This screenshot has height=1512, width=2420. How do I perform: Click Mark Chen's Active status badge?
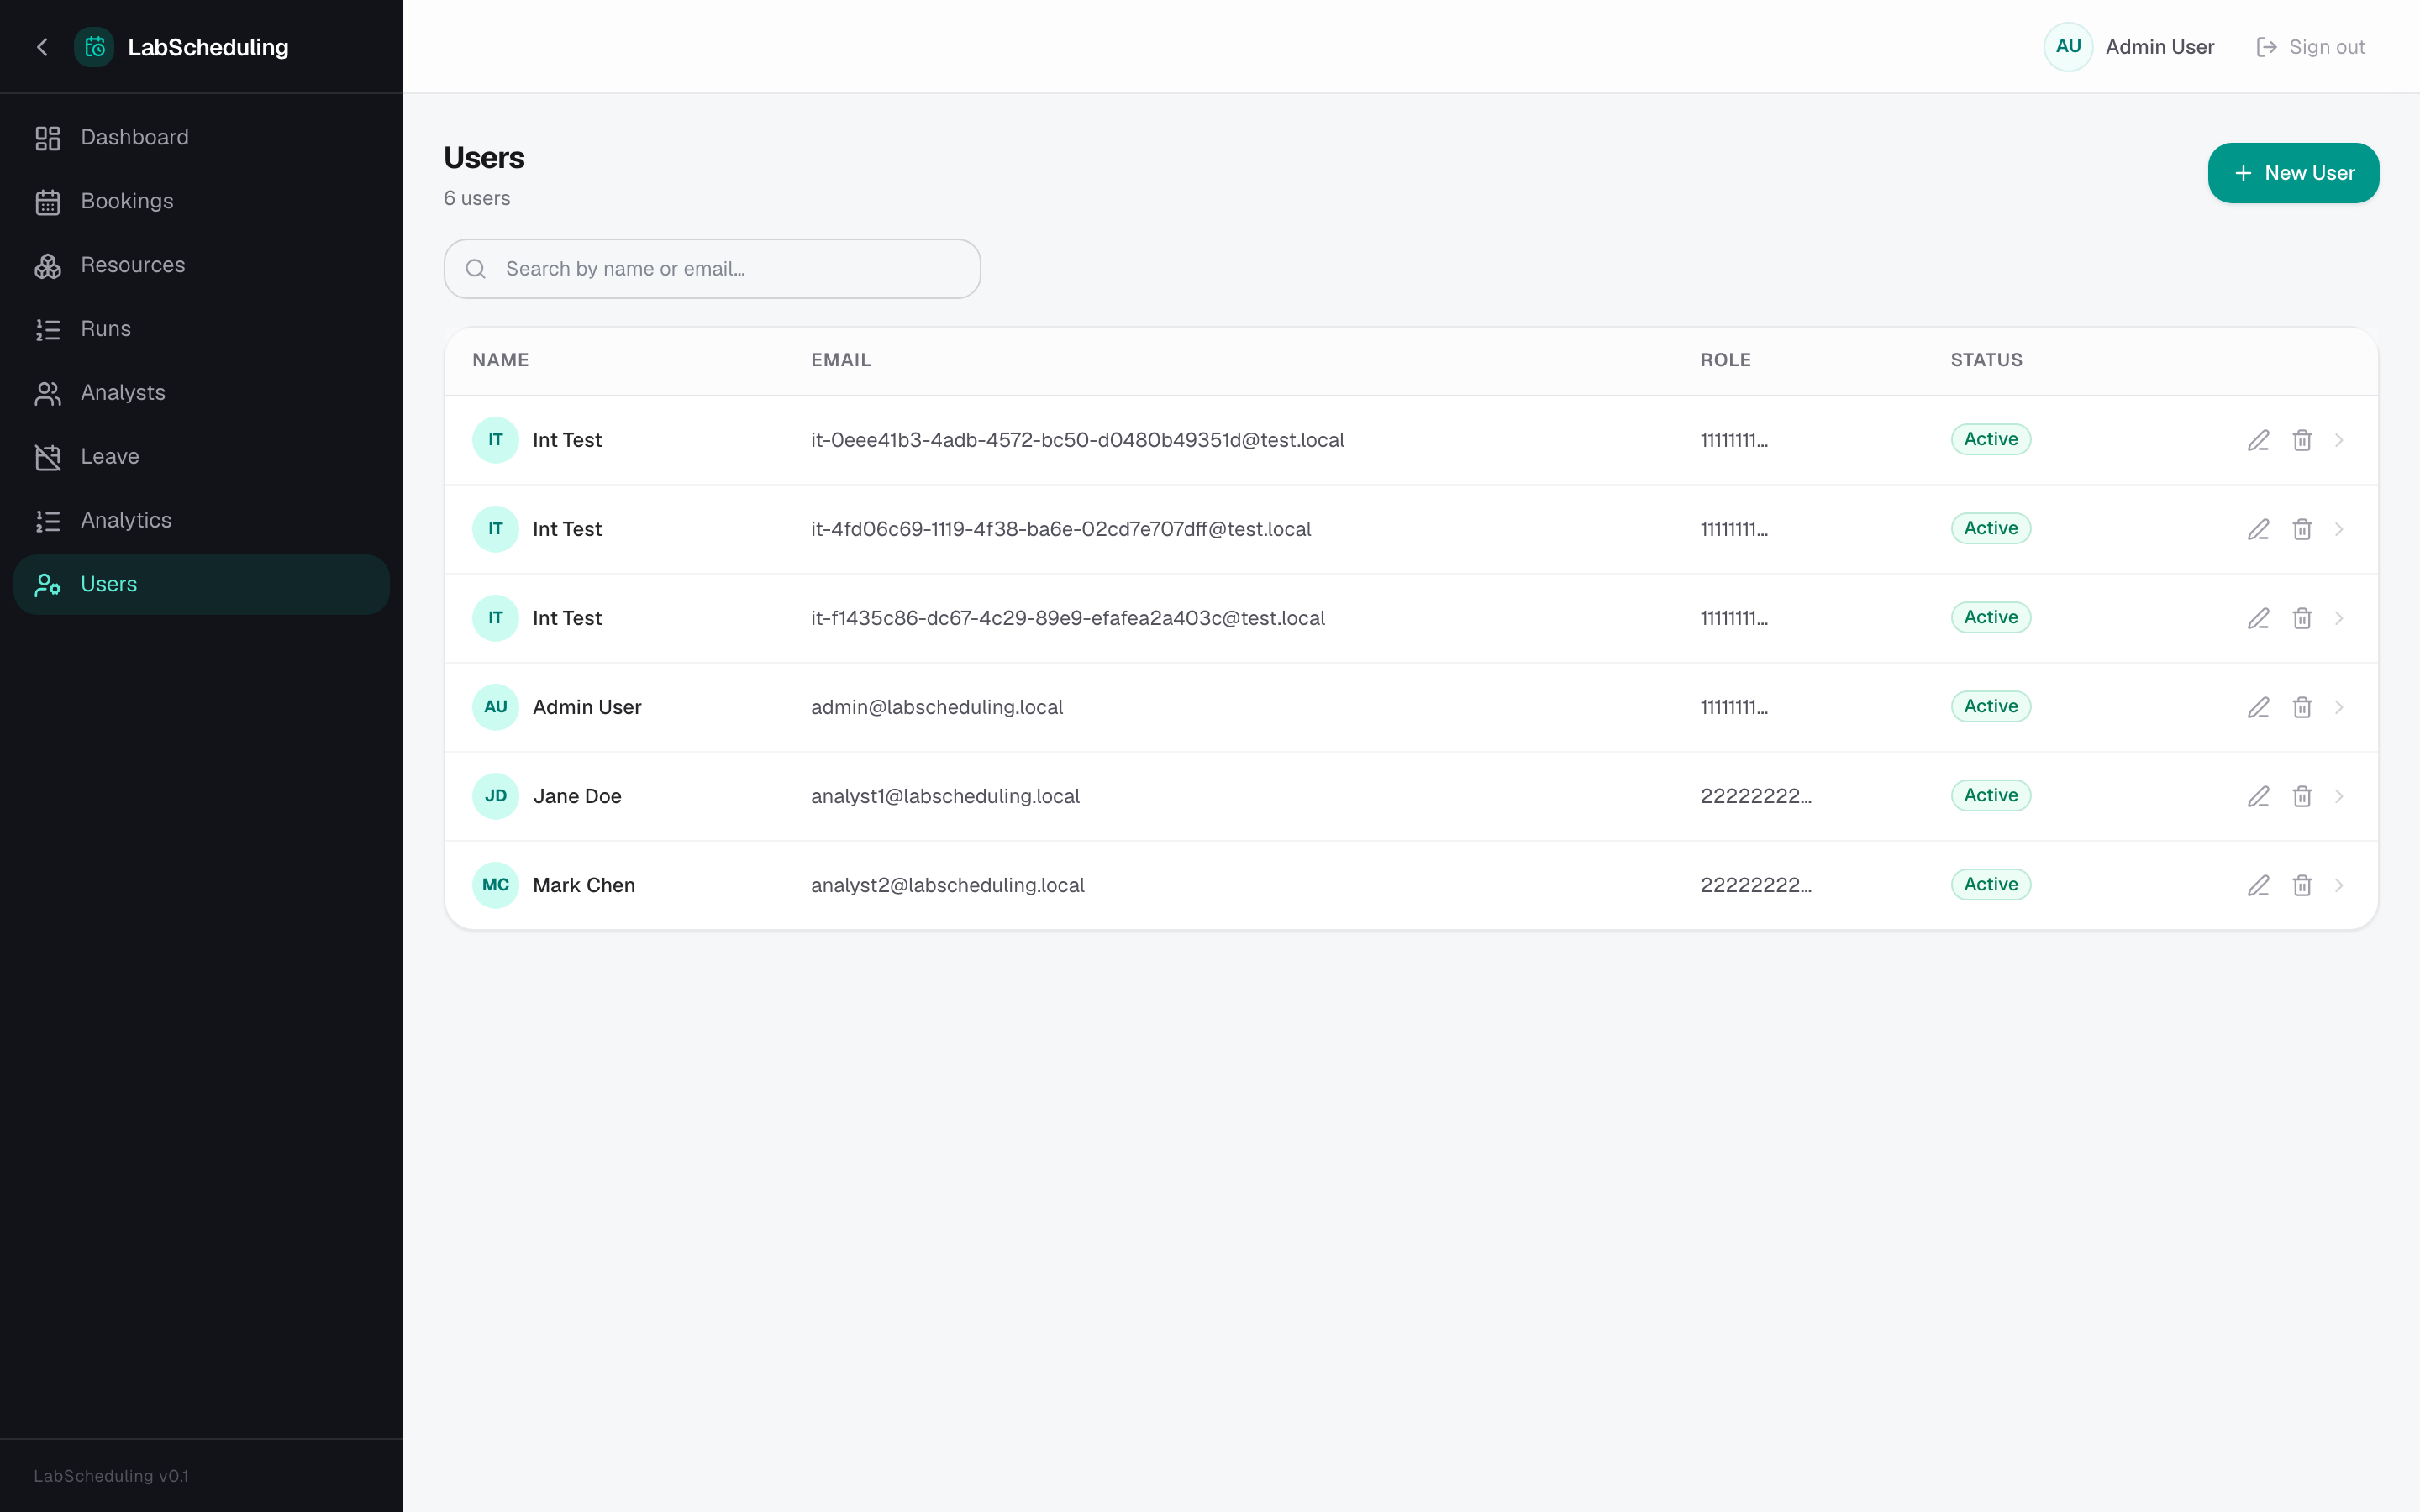coord(1990,884)
